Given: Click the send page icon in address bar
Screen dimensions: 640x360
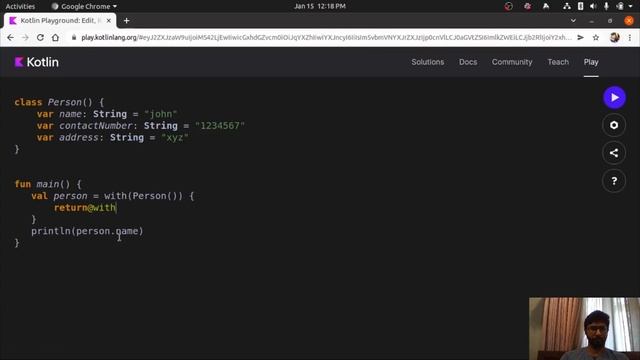Looking at the screenshot, I should coord(580,38).
